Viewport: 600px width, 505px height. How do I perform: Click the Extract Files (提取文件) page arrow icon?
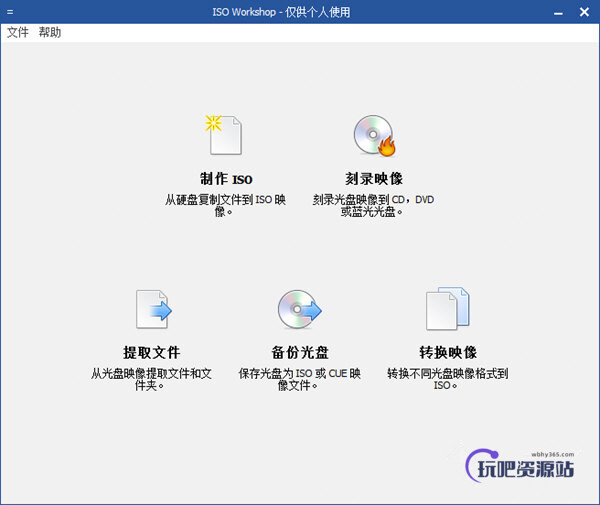click(154, 309)
